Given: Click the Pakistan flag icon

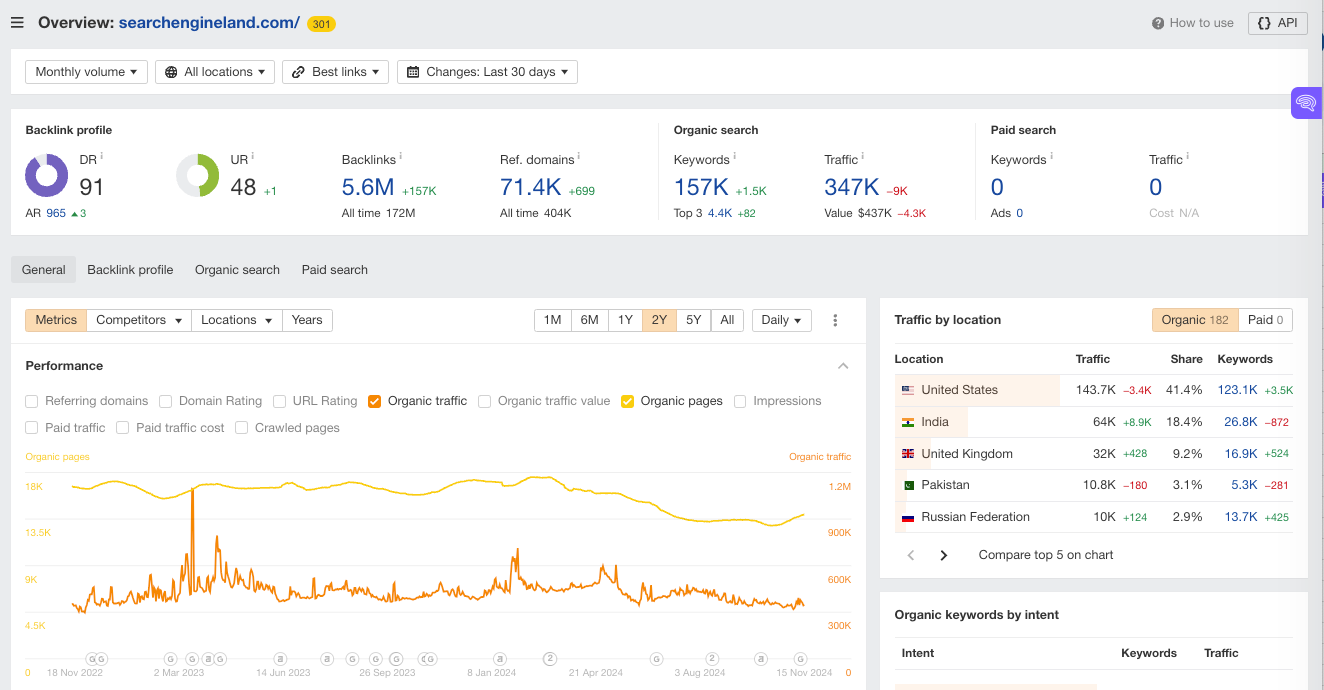Looking at the screenshot, I should [x=908, y=485].
